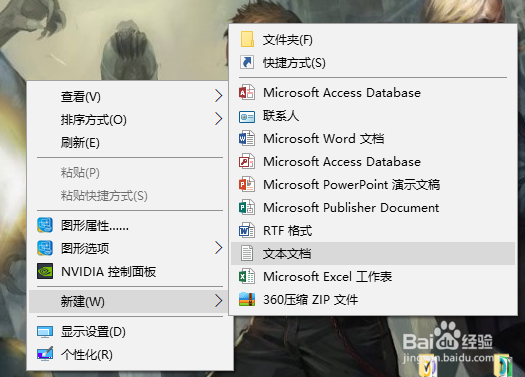Click the PowerPoint icon beside 演示文稿
This screenshot has width=525, height=377.
pos(247,184)
